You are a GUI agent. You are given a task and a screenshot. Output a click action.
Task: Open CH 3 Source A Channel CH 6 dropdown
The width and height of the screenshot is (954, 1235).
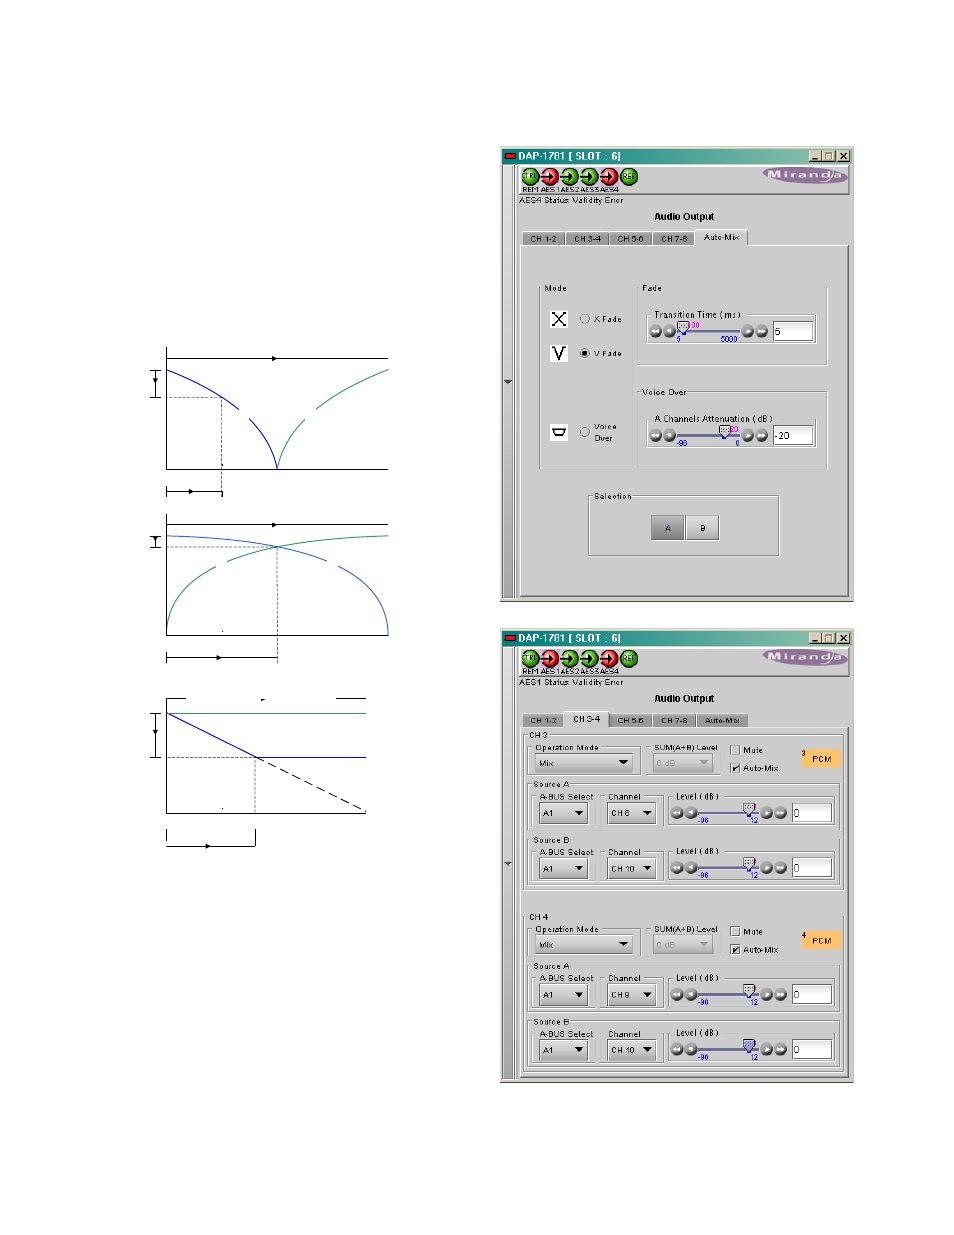coord(632,813)
